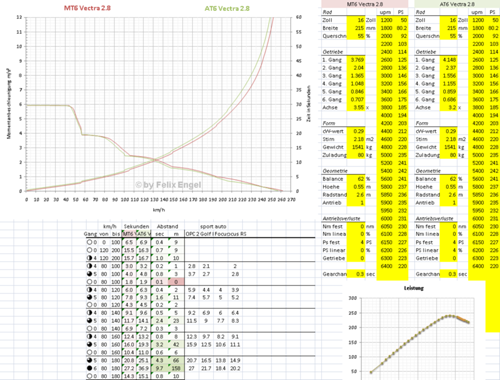Select the 0-100 time cell 6.9 for AT6
The image size is (500, 380).
[x=143, y=242]
